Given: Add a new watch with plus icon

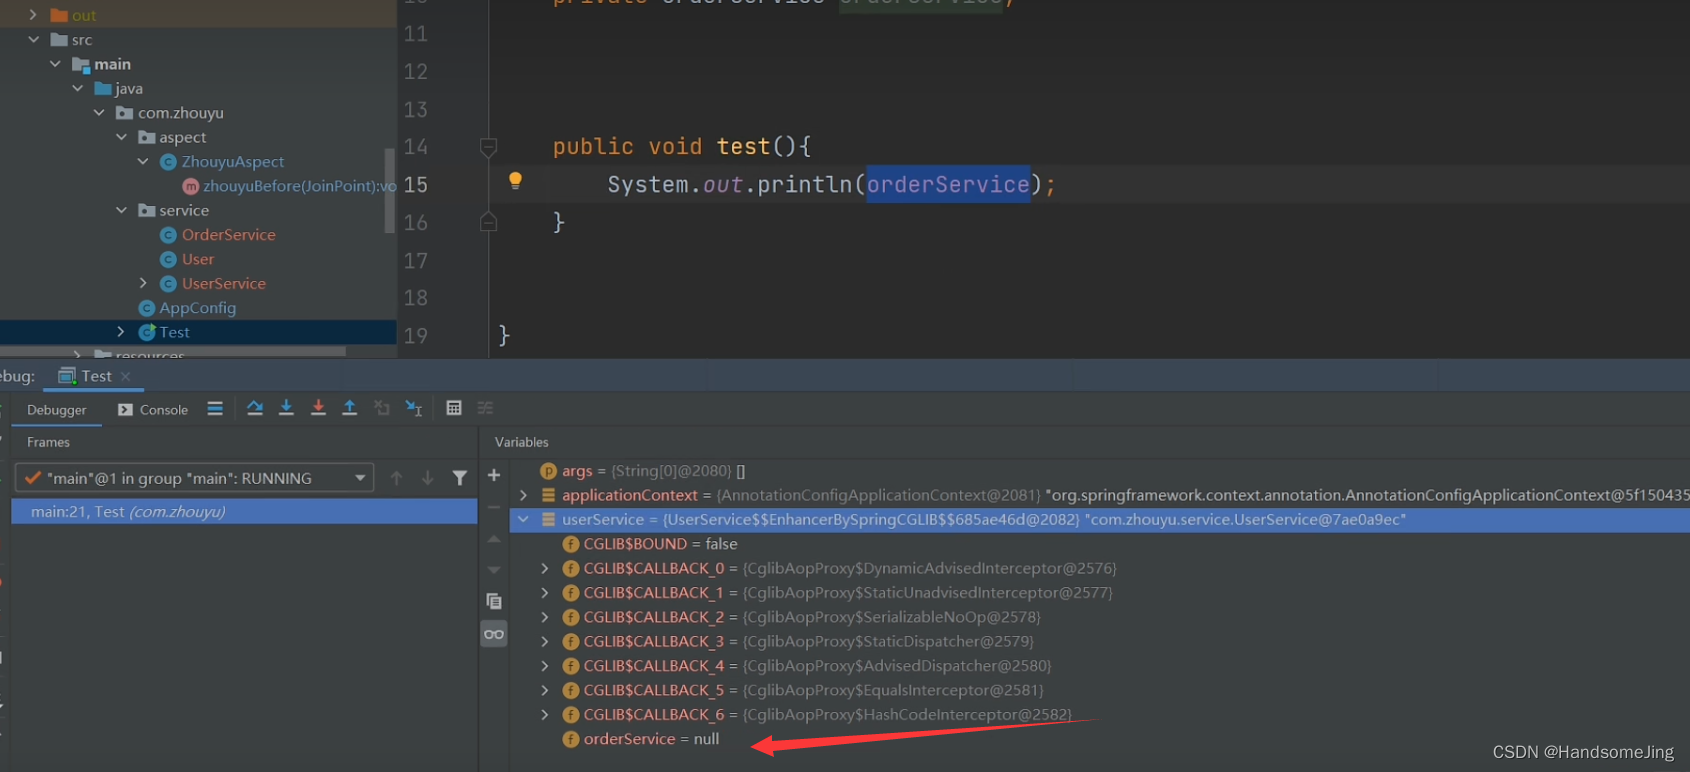Looking at the screenshot, I should 494,475.
